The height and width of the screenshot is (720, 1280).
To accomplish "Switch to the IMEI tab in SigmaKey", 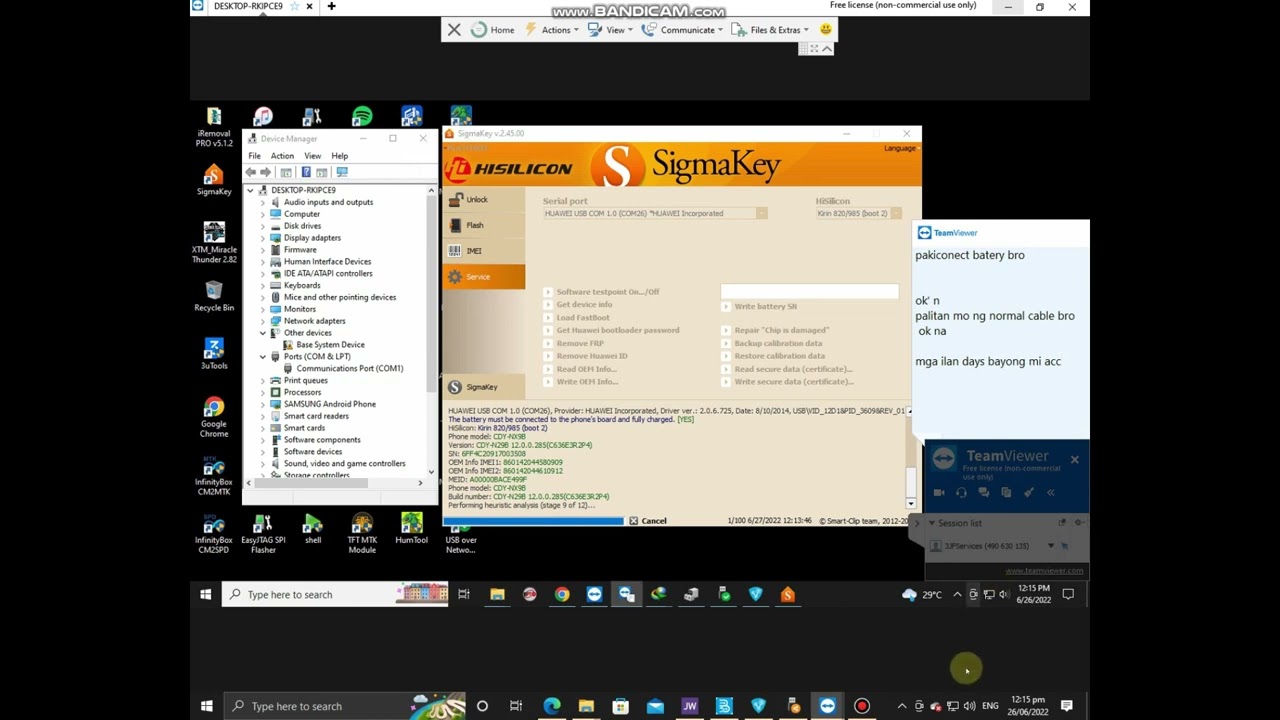I will pyautogui.click(x=484, y=251).
